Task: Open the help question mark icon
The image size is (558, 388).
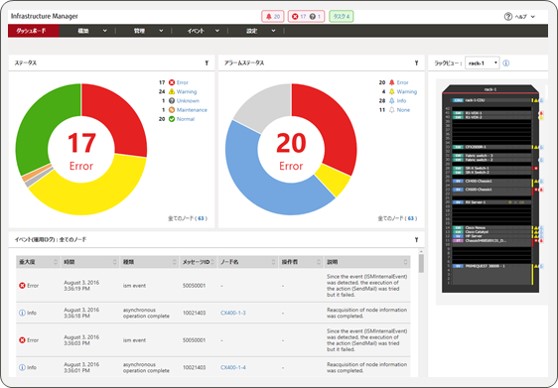Action: coord(508,16)
